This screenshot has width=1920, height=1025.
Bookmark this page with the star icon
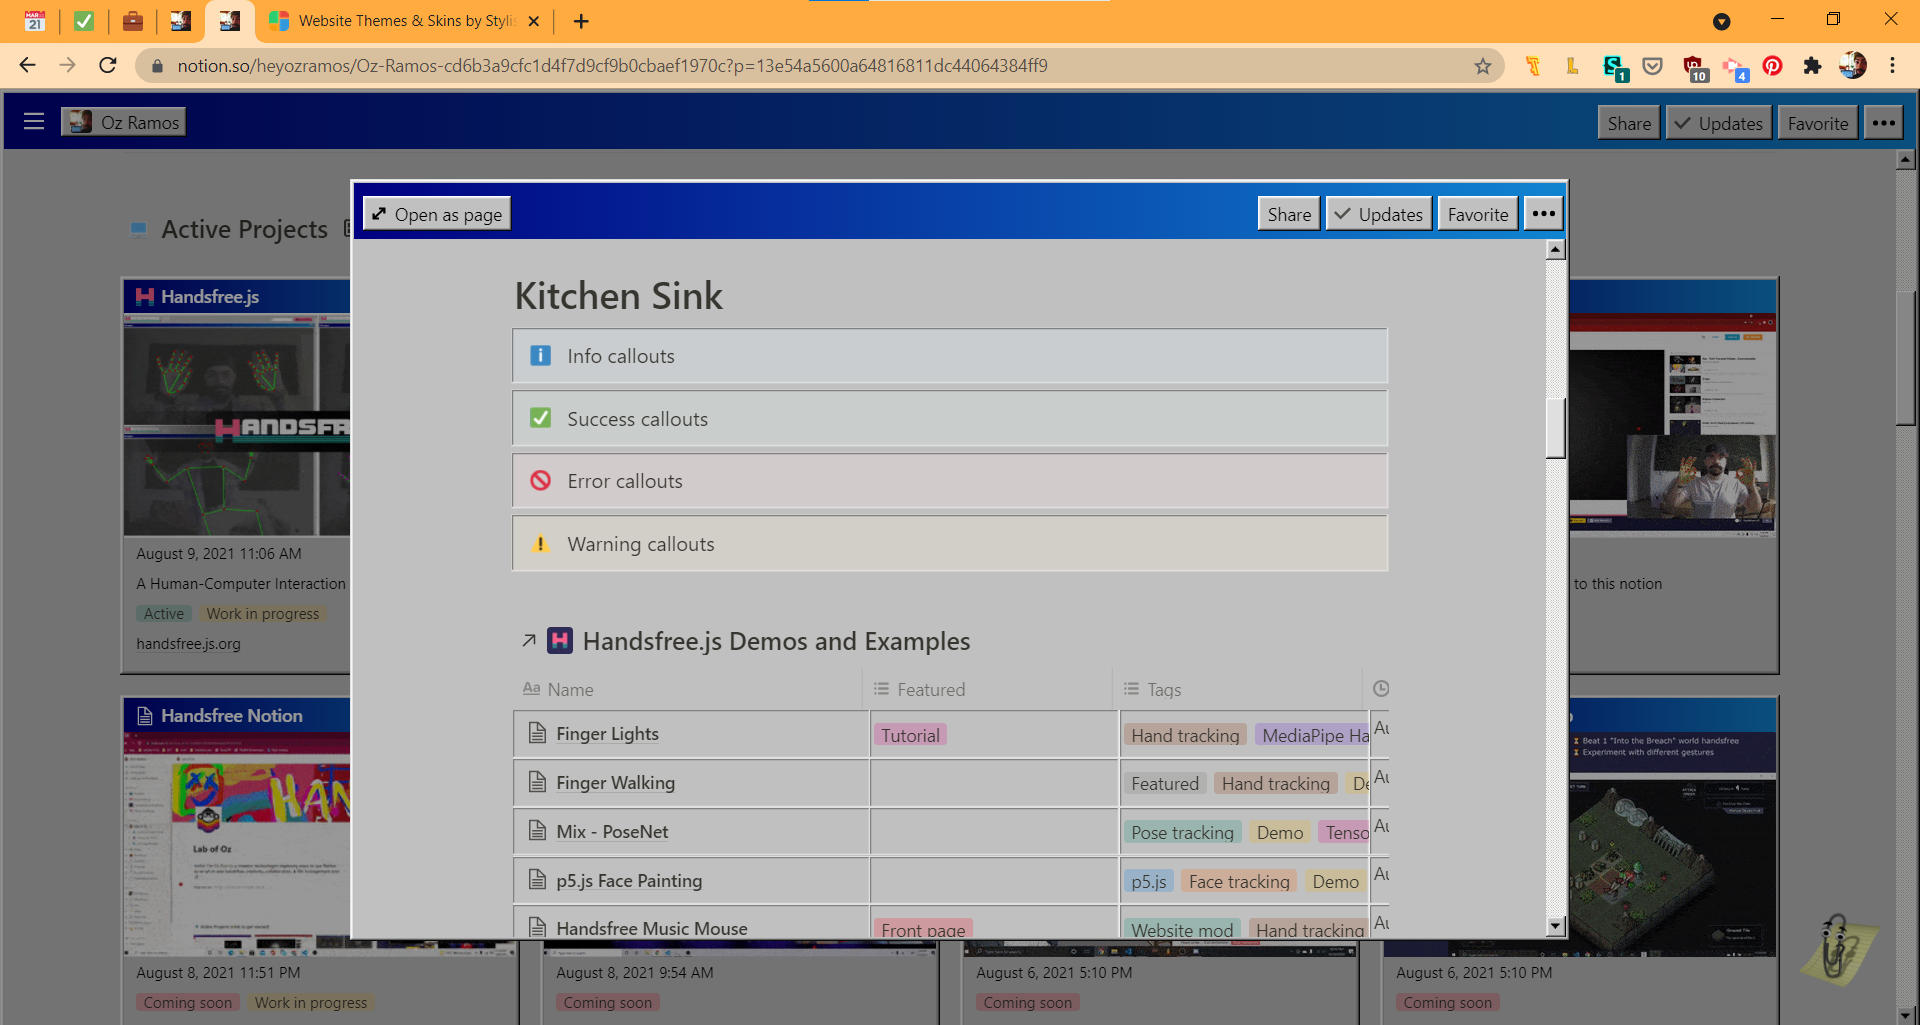pyautogui.click(x=1482, y=66)
